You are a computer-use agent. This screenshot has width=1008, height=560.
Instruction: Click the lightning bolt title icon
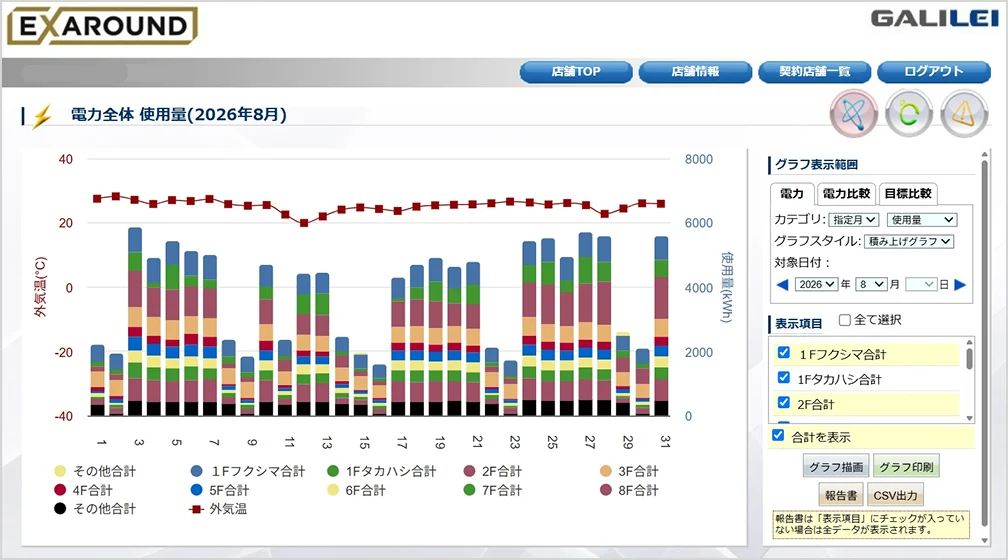(42, 116)
